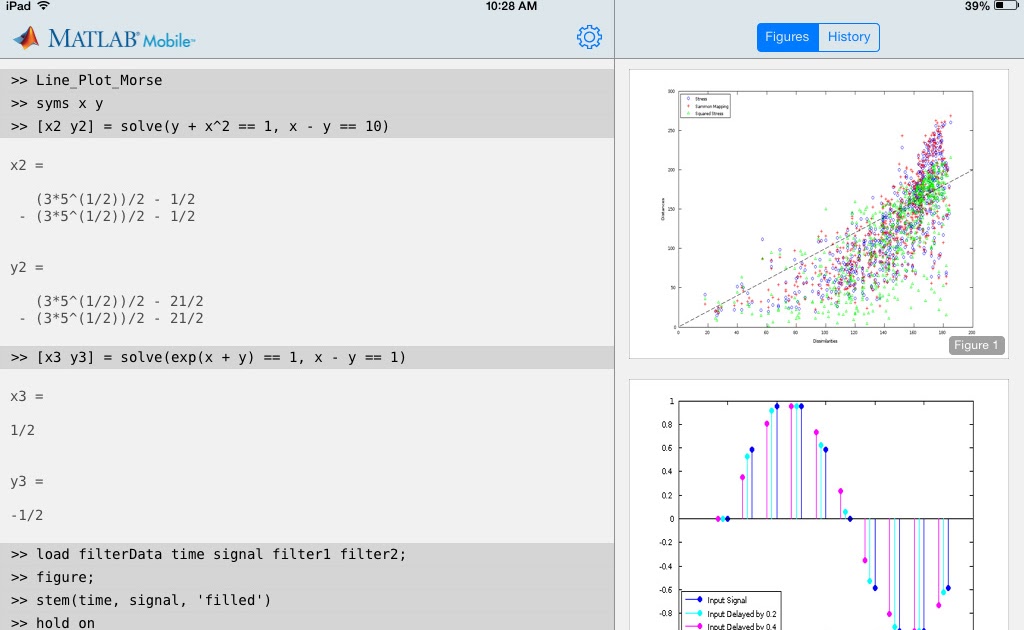This screenshot has height=630, width=1024.
Task: Tap the 'y2 =' output label
Action: click(27, 268)
